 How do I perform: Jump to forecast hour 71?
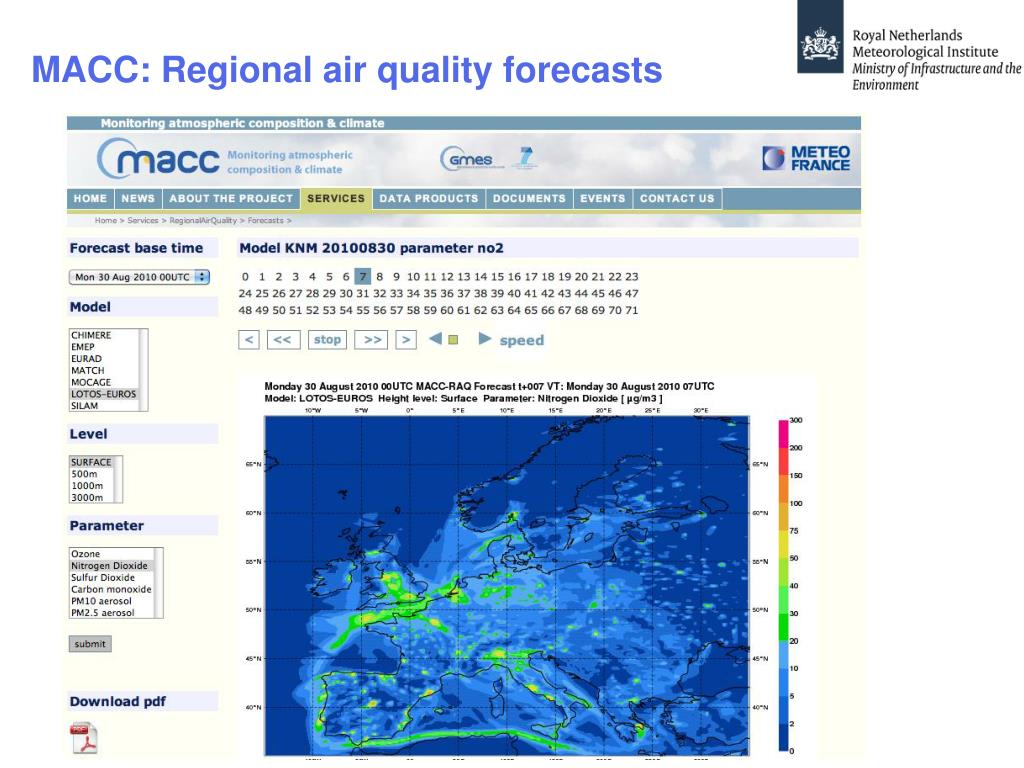(632, 311)
